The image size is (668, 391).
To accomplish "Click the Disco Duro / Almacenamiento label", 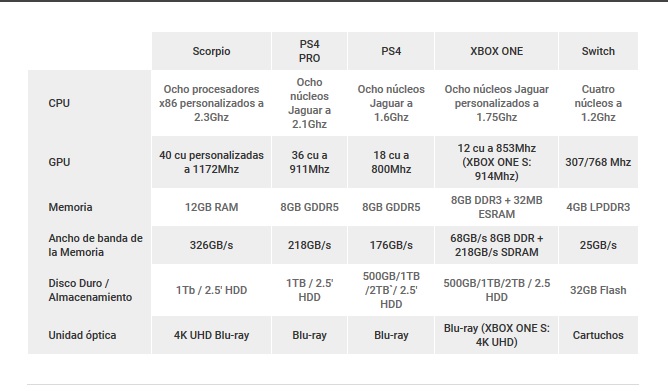I will (89, 290).
